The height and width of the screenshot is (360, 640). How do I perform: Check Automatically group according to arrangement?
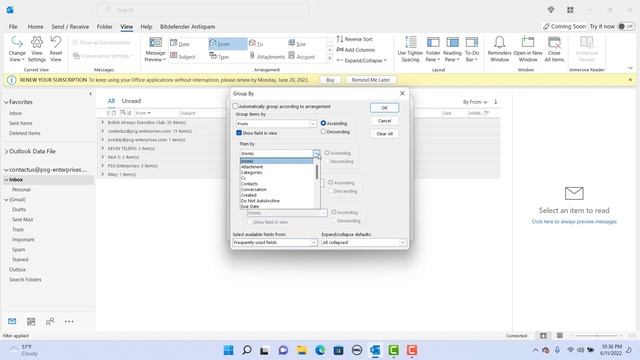point(235,106)
